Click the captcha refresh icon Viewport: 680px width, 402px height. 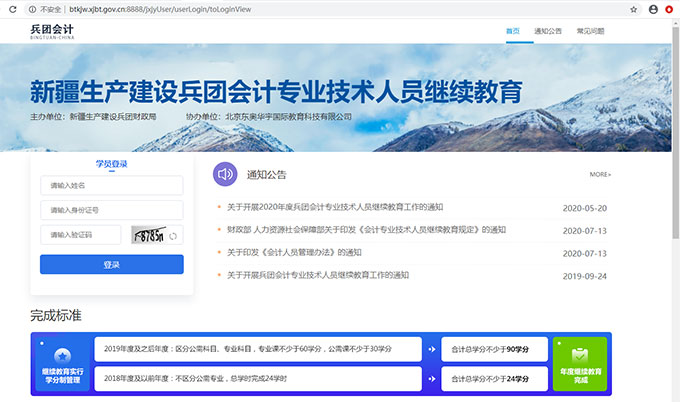coord(173,235)
